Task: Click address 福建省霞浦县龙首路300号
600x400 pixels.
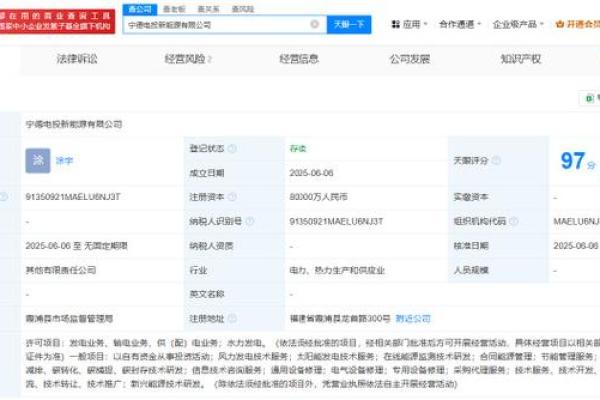Action: click(x=340, y=318)
